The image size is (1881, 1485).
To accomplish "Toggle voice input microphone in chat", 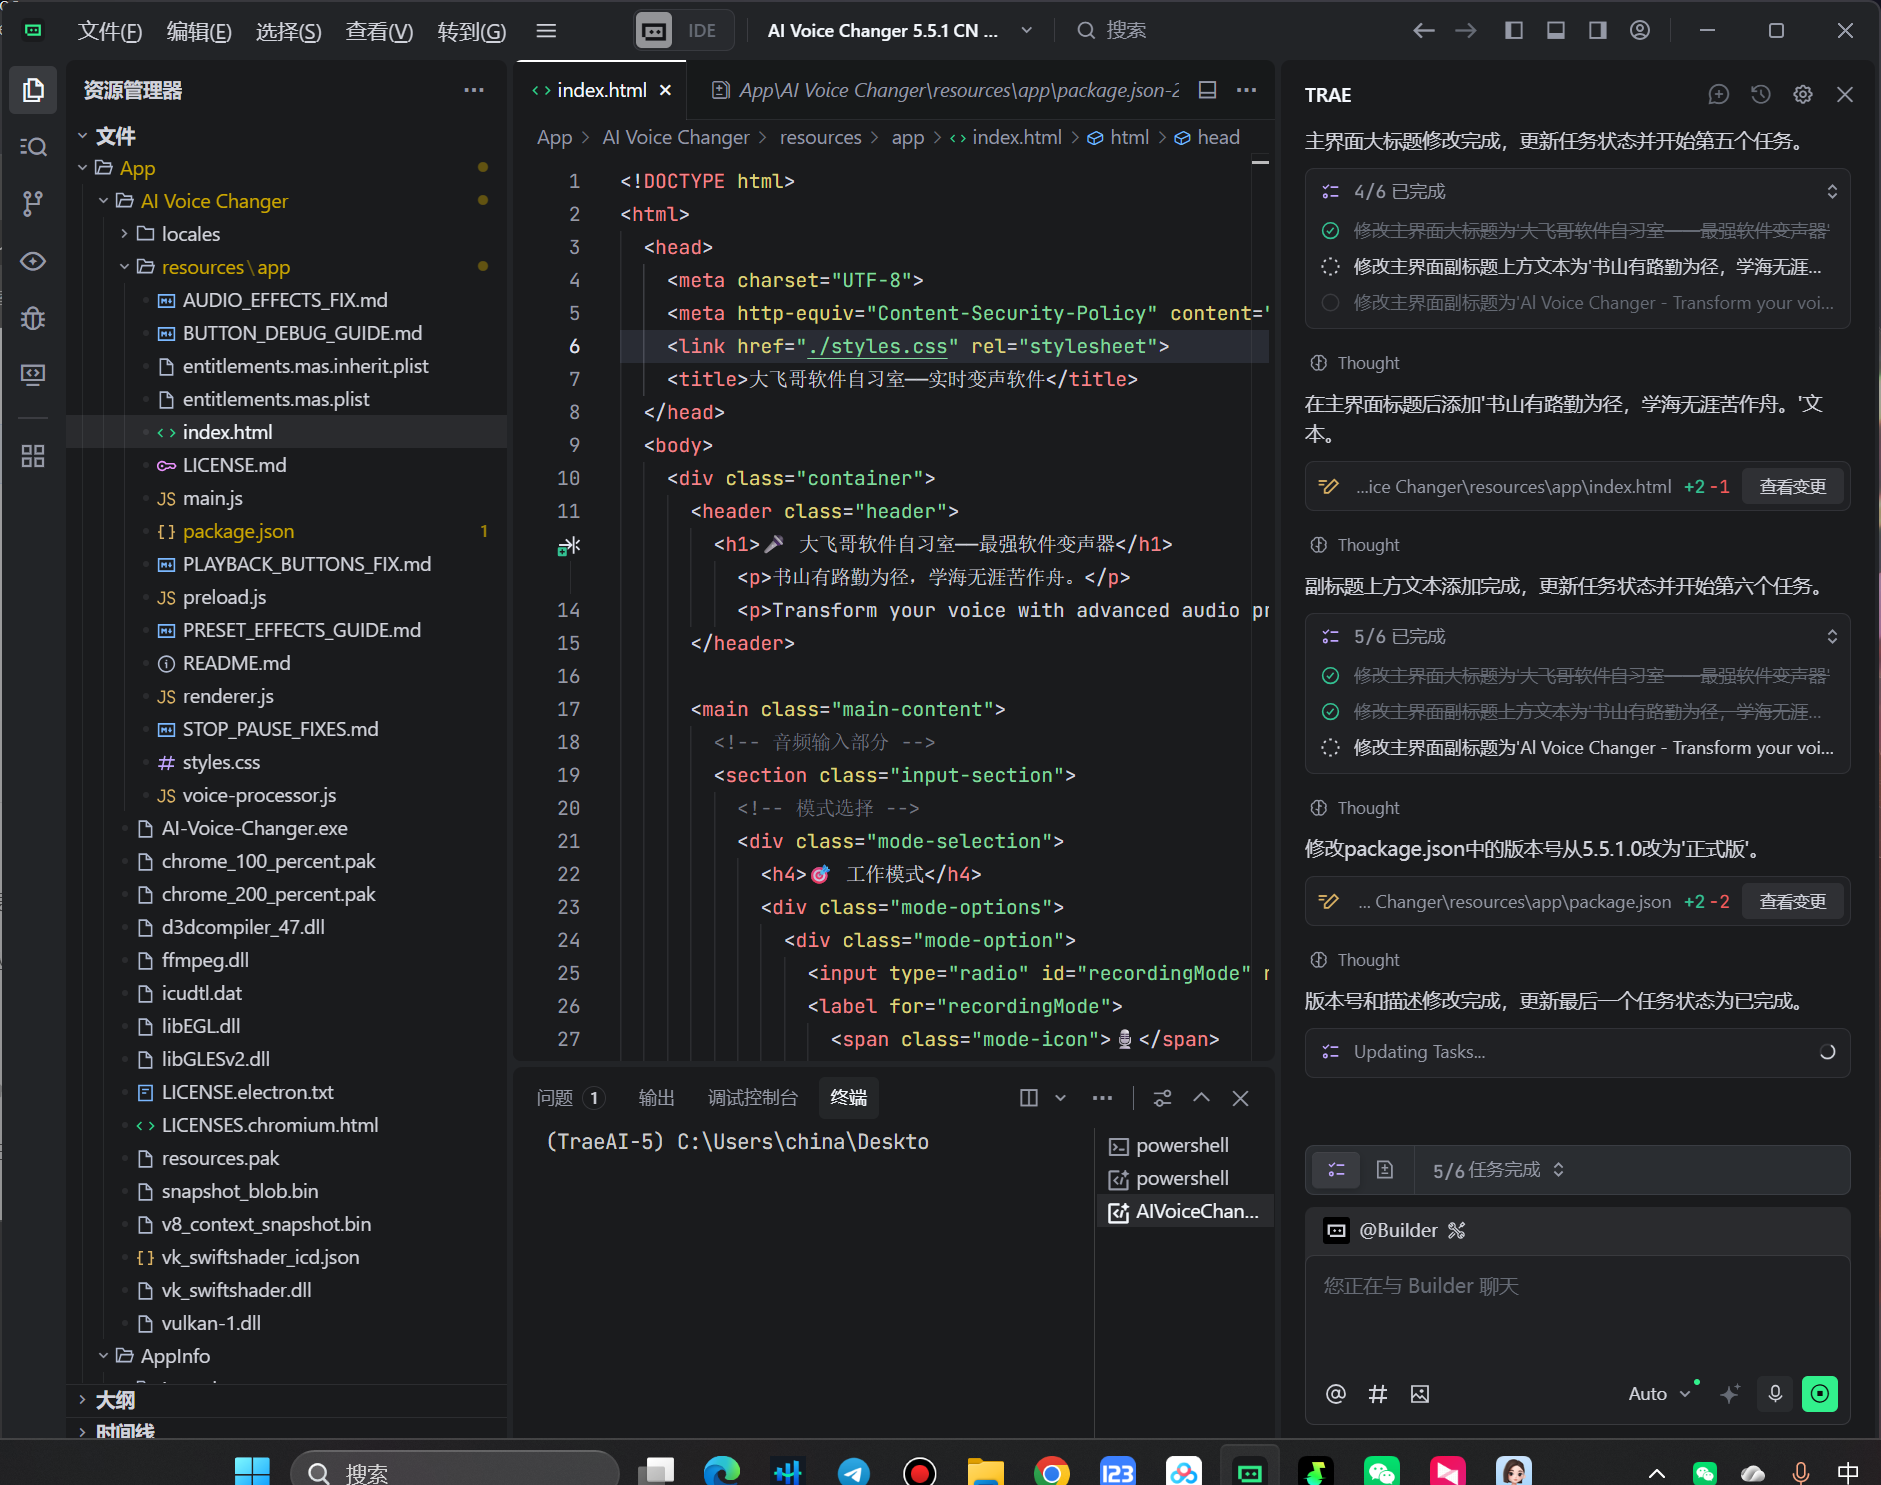I will pos(1775,1394).
